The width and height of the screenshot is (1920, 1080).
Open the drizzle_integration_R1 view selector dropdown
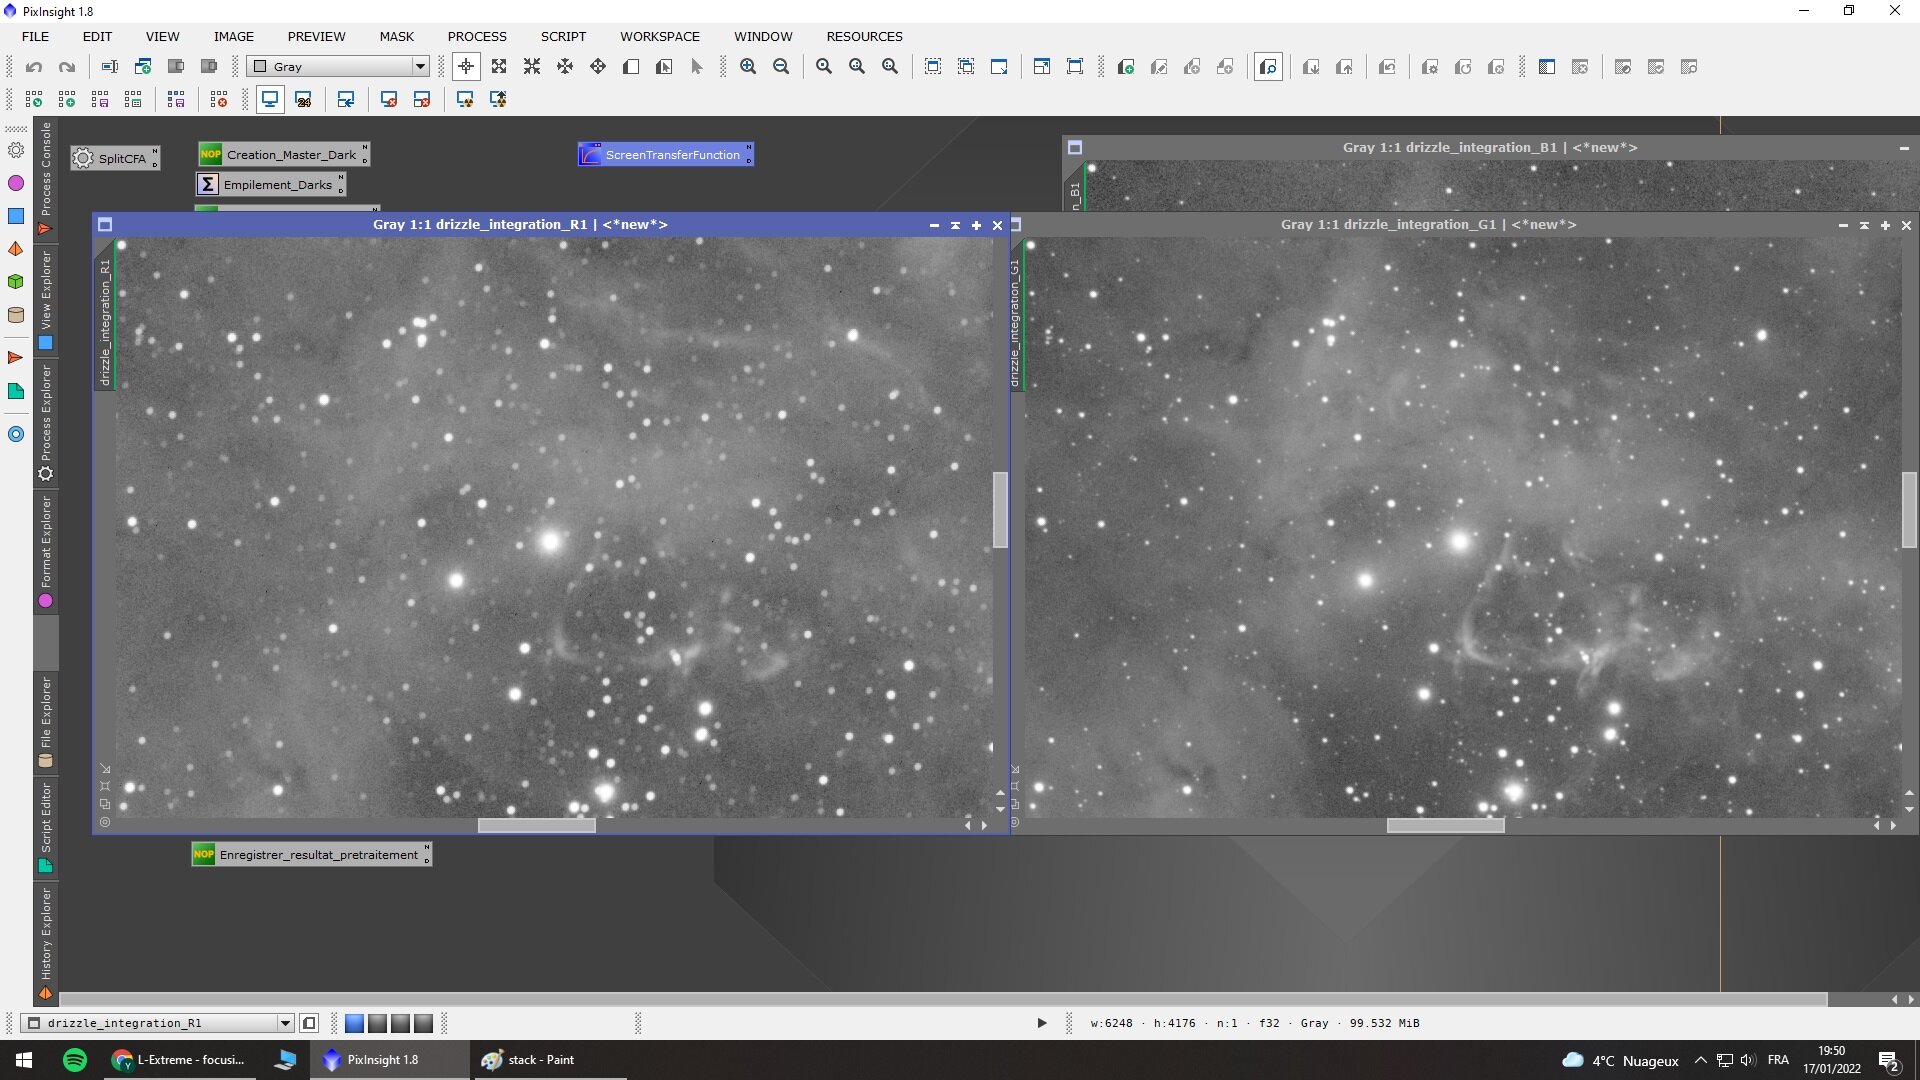[x=285, y=1023]
